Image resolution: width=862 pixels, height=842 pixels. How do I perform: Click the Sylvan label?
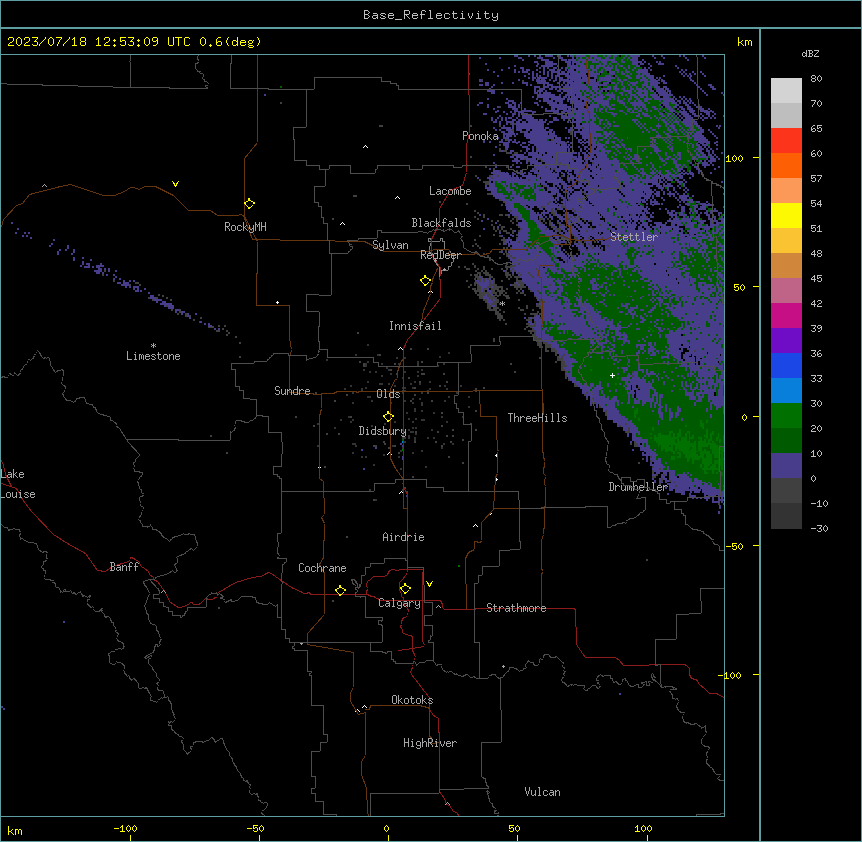(390, 245)
